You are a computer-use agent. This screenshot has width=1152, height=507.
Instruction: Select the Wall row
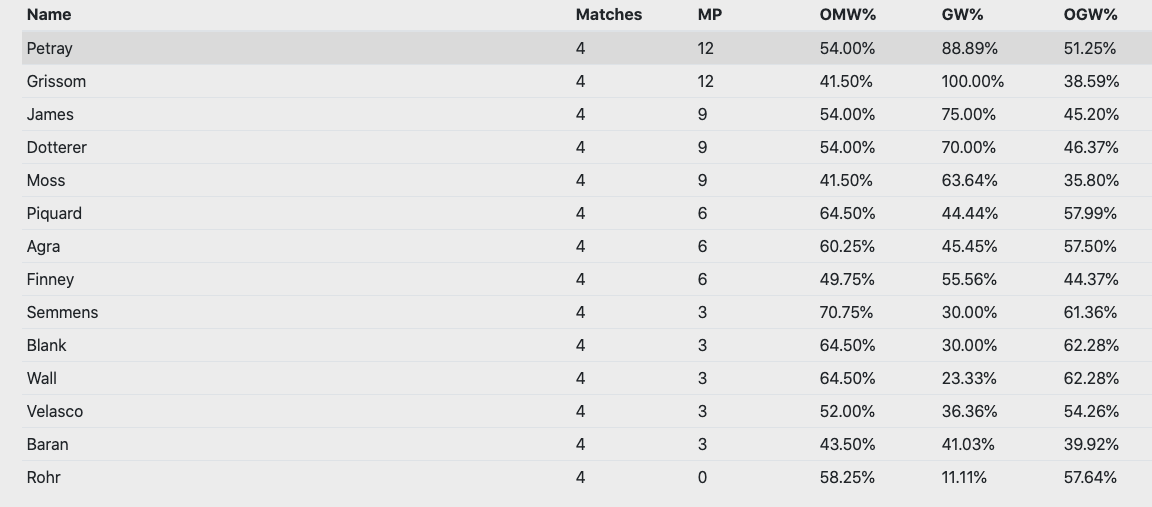(x=587, y=378)
